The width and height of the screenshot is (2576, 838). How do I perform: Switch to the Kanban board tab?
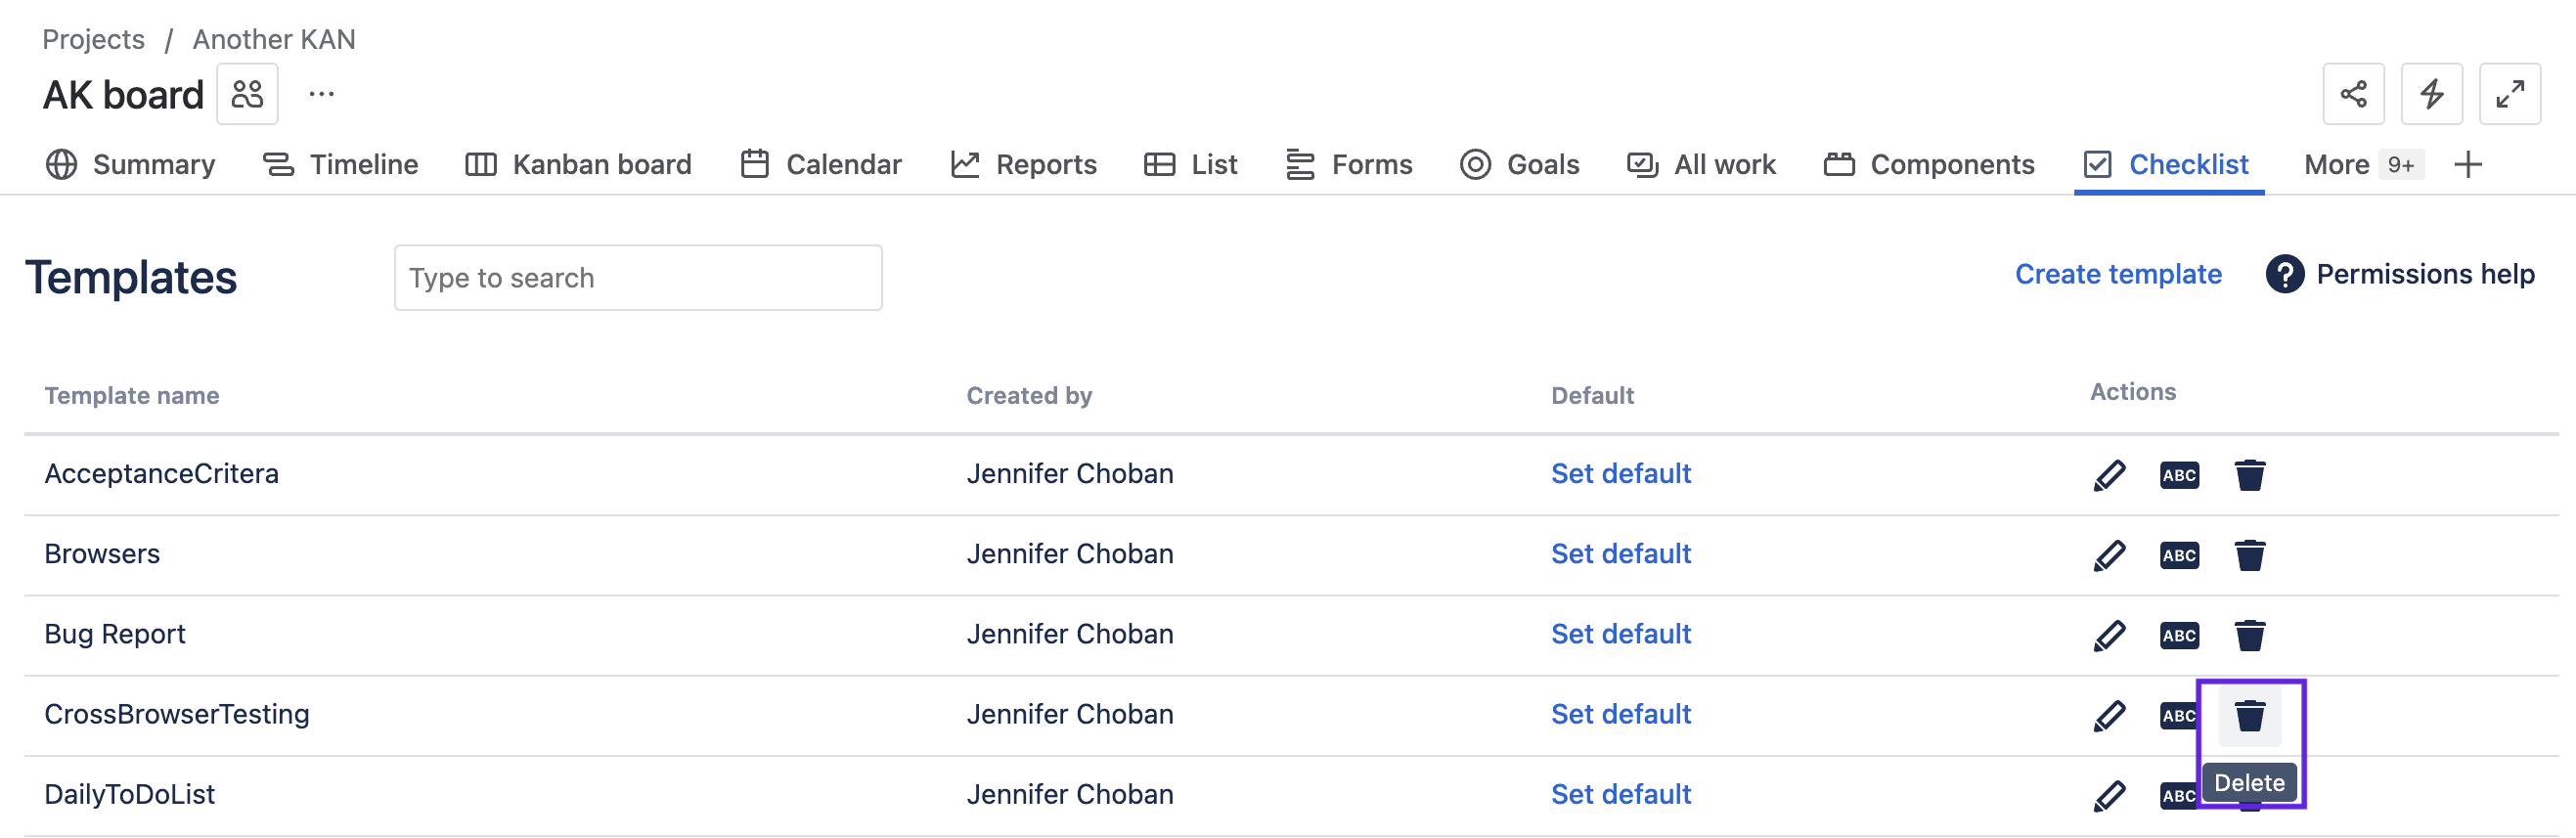[x=579, y=164]
